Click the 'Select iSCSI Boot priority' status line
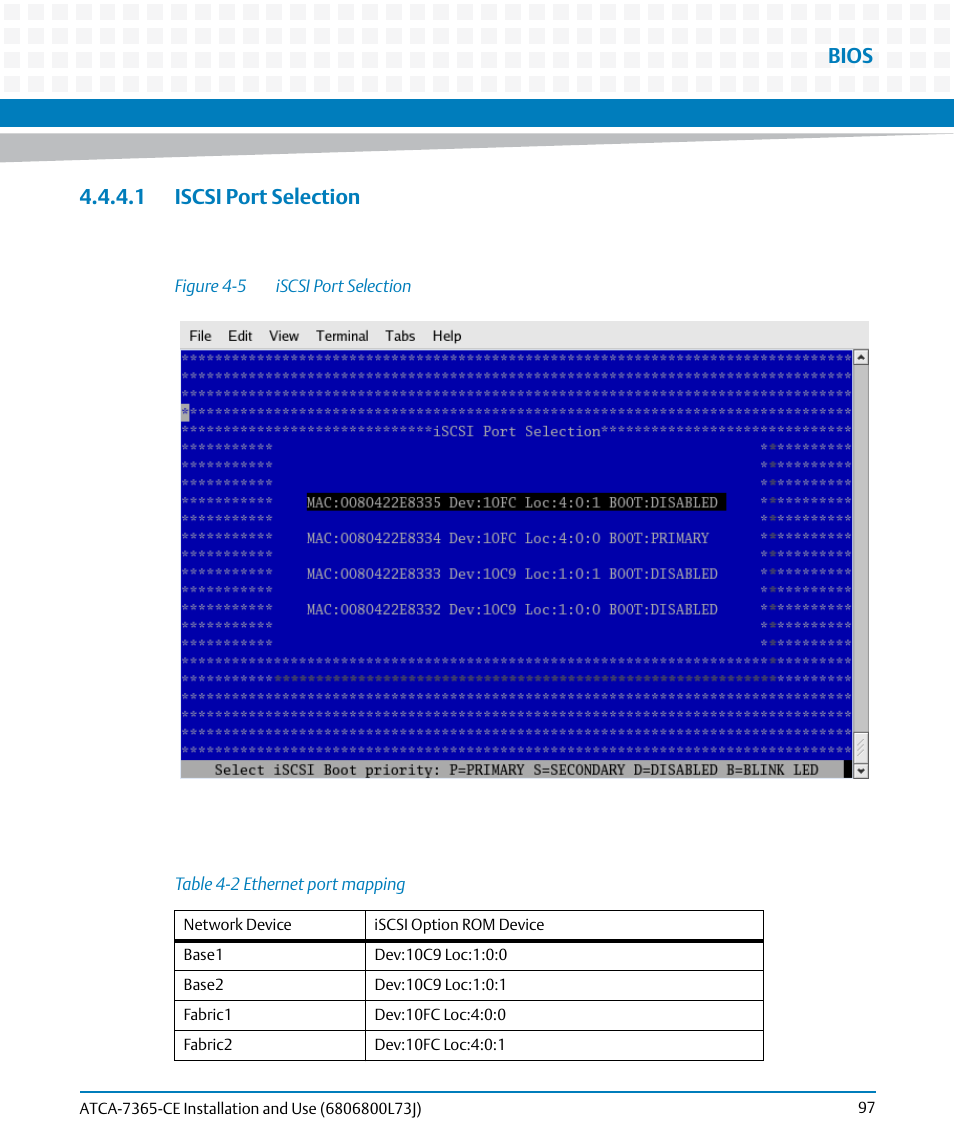This screenshot has width=954, height=1145. point(516,770)
